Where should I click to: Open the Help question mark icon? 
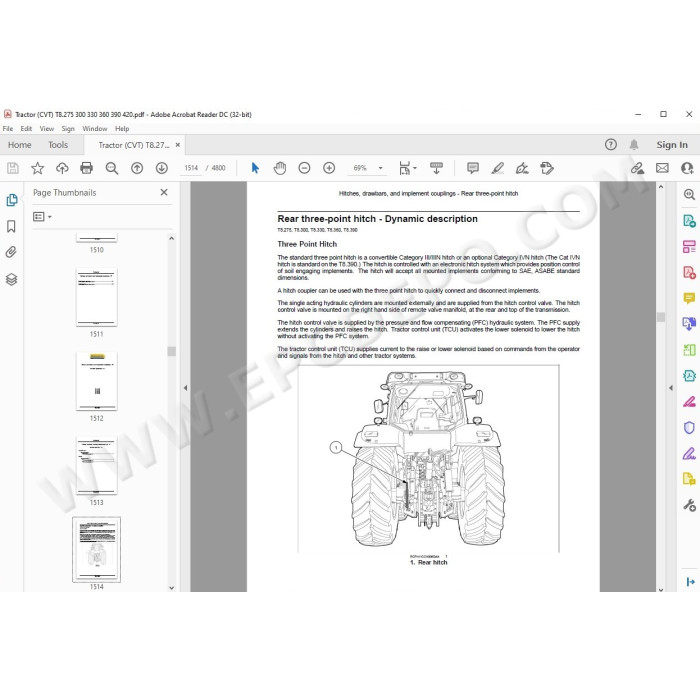(611, 145)
